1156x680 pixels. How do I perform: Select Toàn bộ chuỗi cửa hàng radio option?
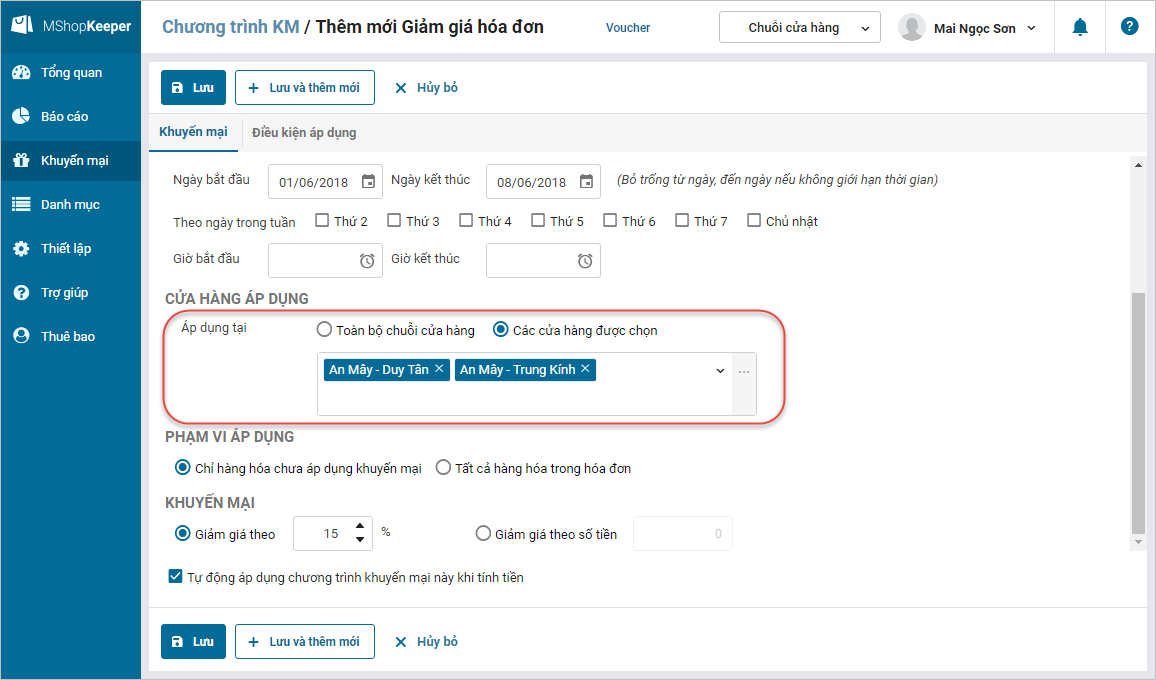point(324,330)
